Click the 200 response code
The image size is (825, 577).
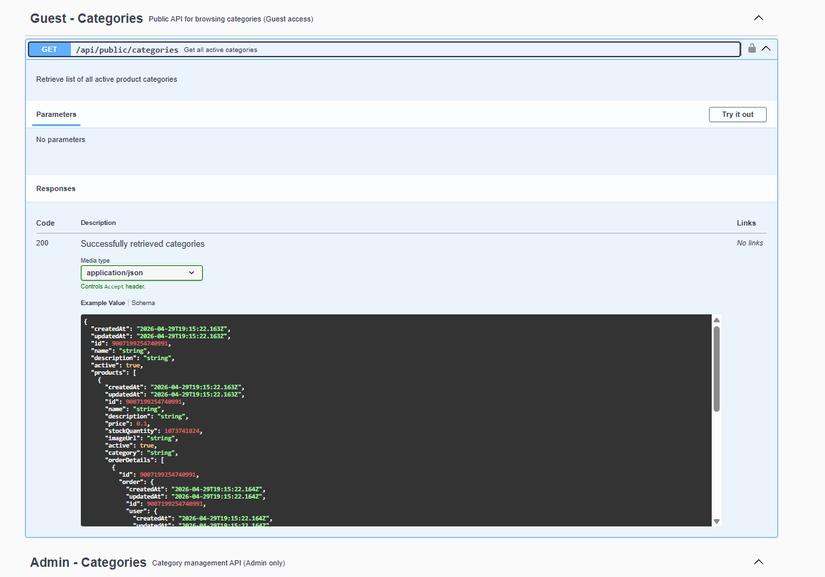point(42,243)
